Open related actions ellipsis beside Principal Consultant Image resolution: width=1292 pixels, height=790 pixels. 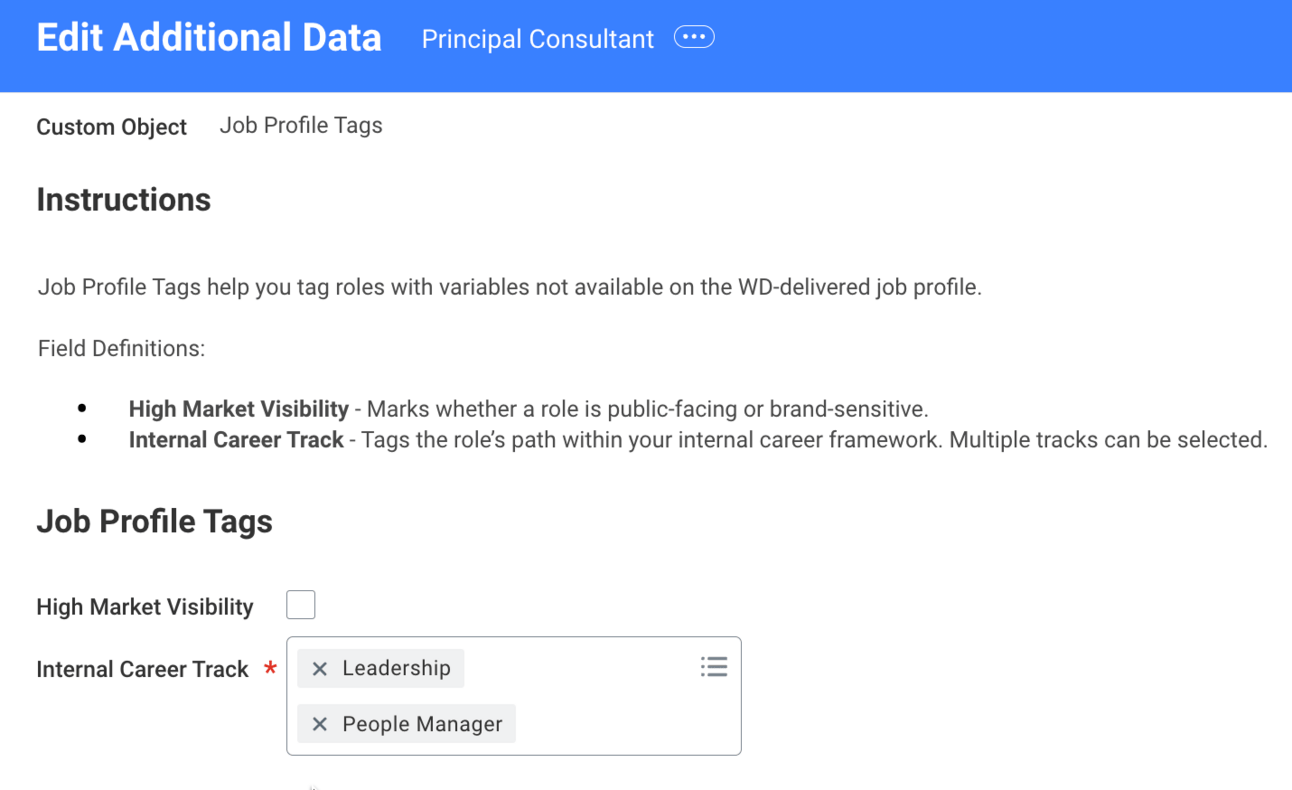pos(694,38)
